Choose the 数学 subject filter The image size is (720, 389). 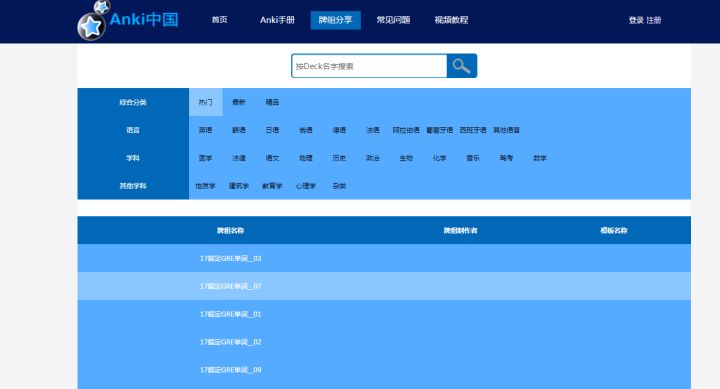(x=540, y=158)
